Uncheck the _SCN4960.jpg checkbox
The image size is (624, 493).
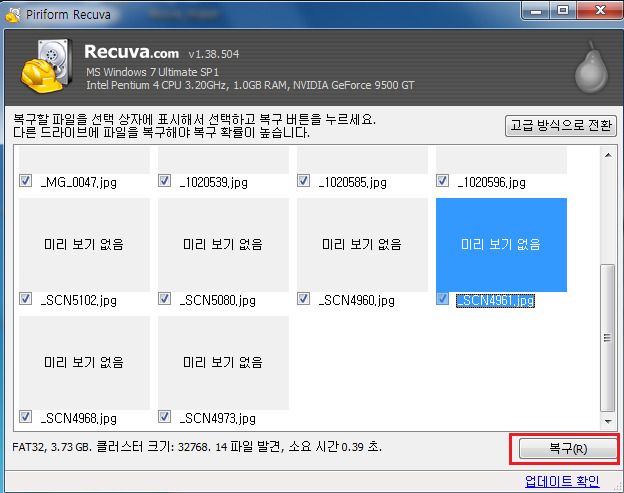click(x=303, y=299)
